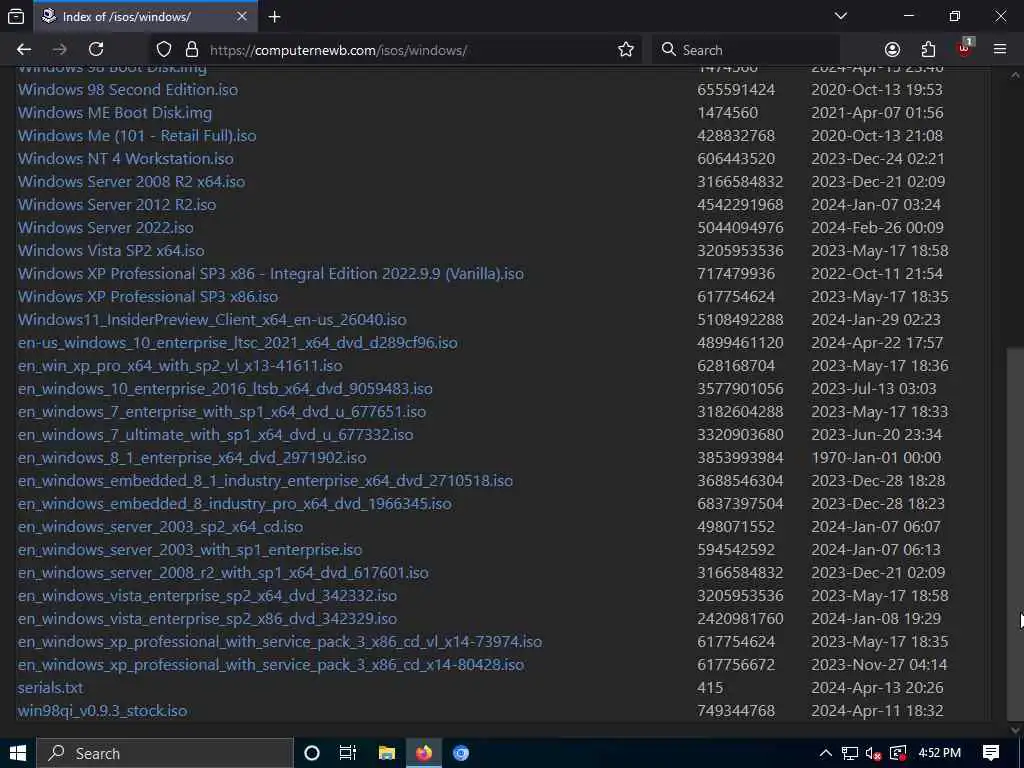Open embedded_8_1_industry_enterprise iso link

click(265, 481)
